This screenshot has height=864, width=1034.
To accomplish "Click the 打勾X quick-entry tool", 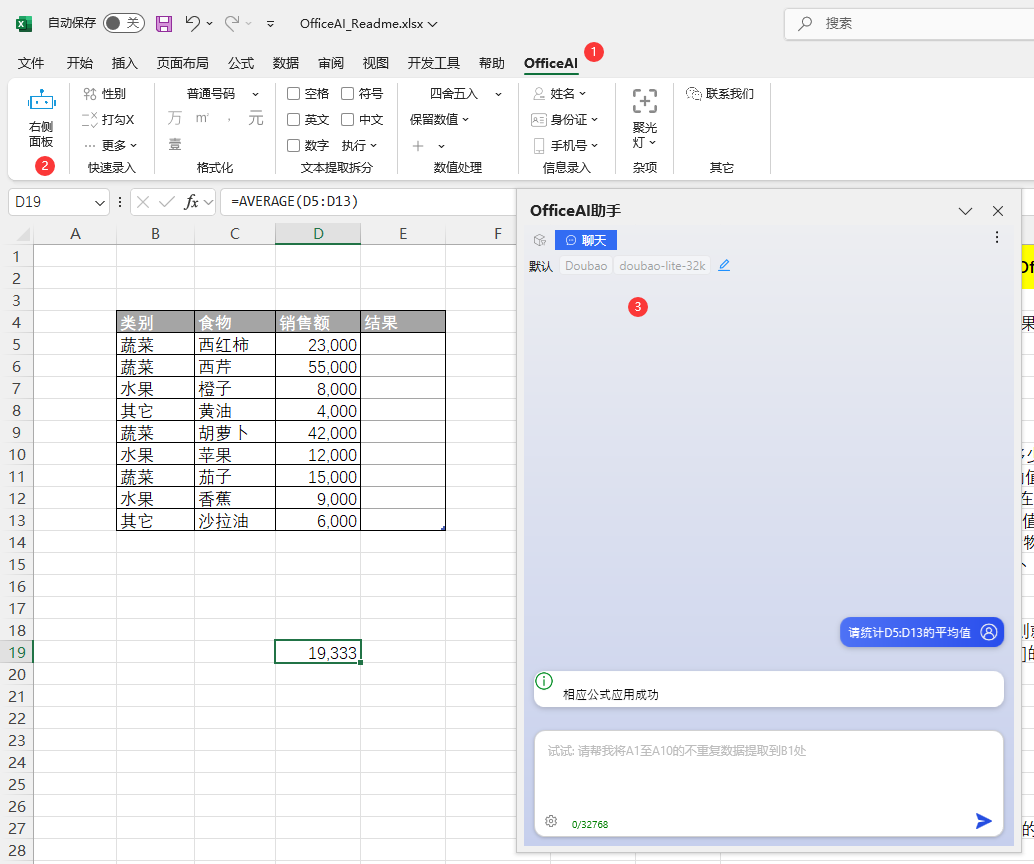I will 108,119.
